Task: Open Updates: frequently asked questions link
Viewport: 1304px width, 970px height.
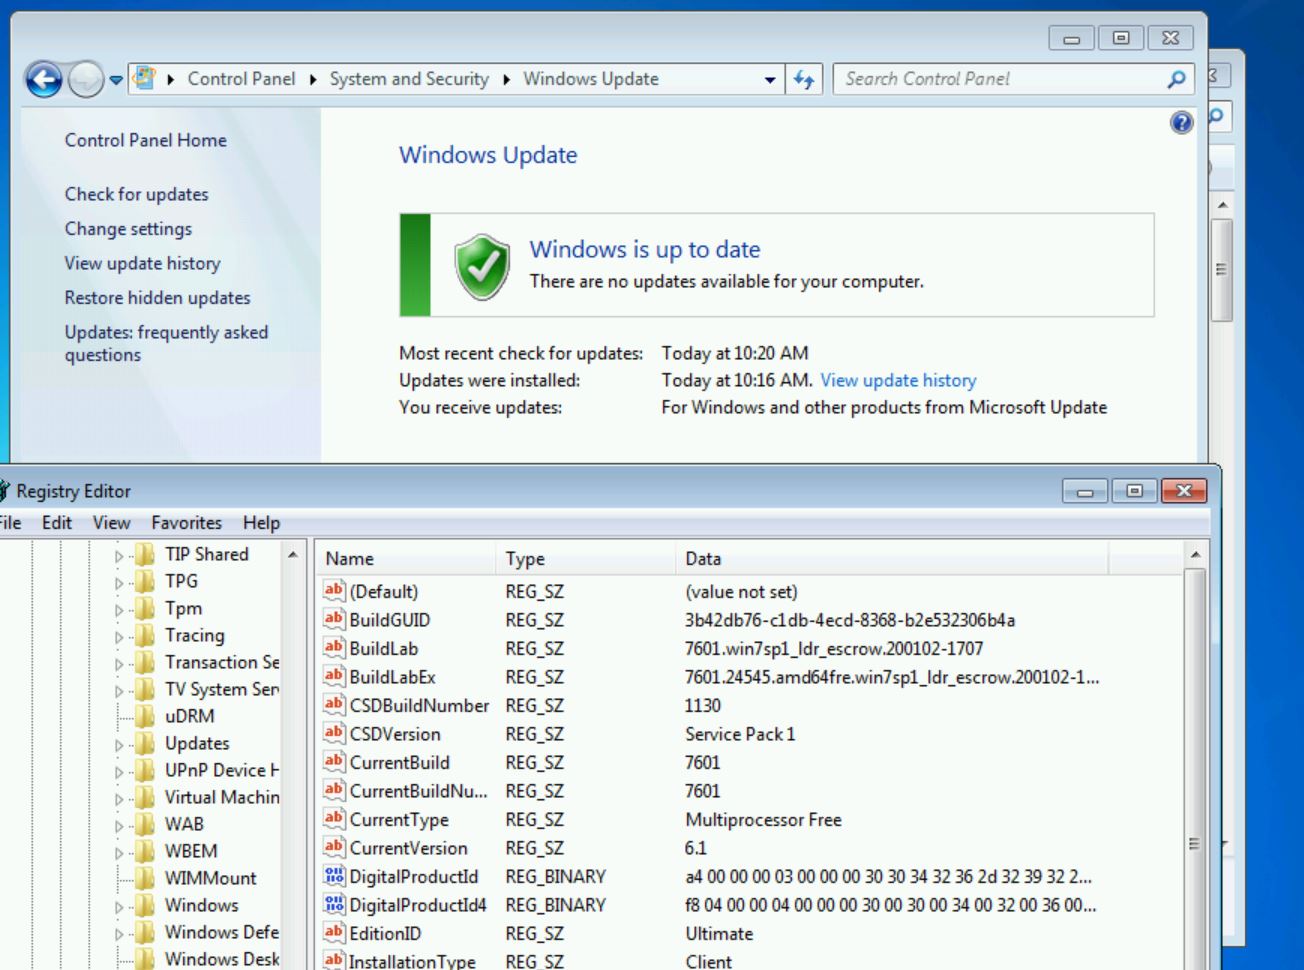Action: coord(166,343)
